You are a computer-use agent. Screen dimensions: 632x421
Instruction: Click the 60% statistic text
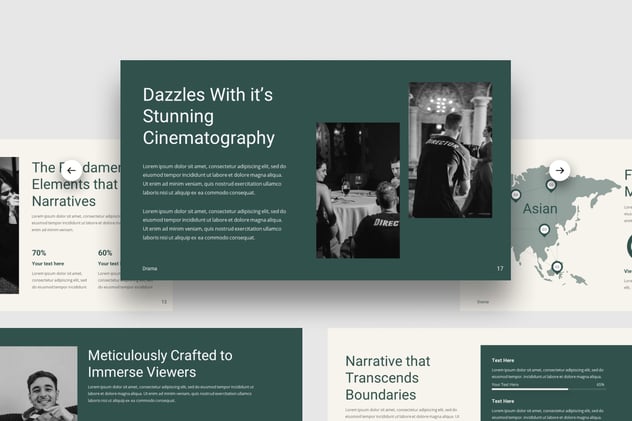point(105,253)
